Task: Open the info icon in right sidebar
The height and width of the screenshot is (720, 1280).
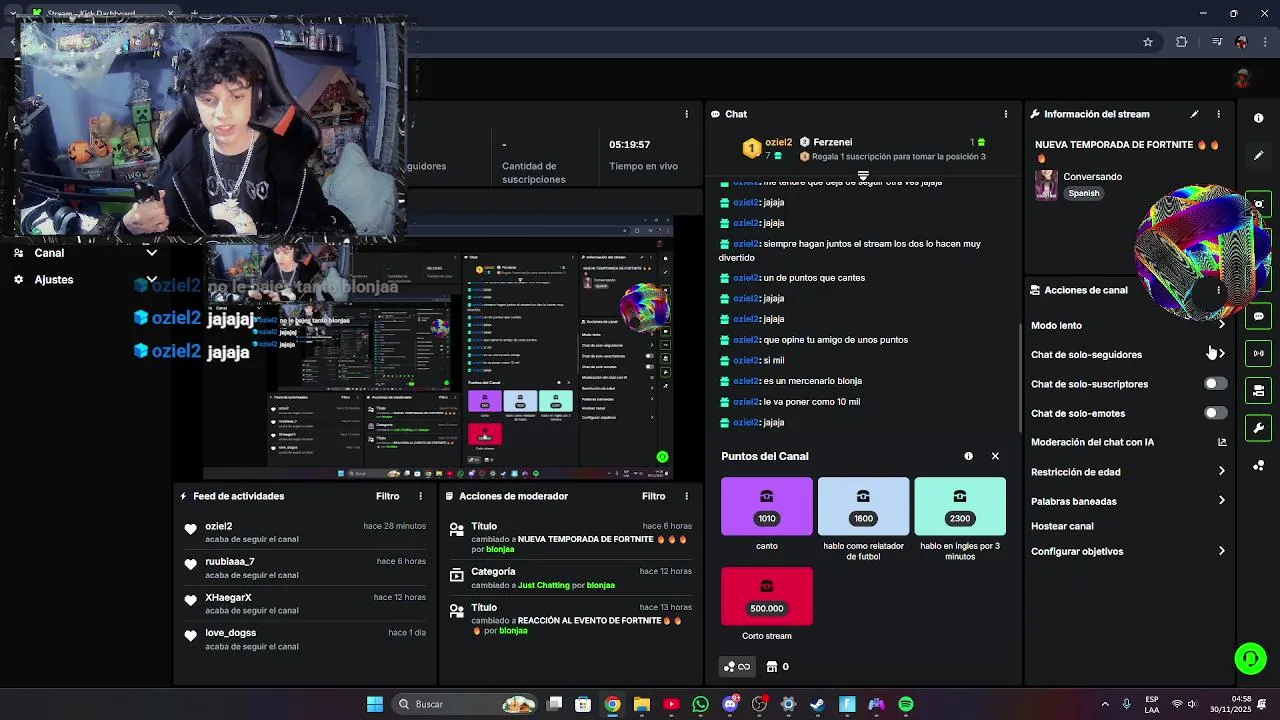Action: click(1258, 117)
